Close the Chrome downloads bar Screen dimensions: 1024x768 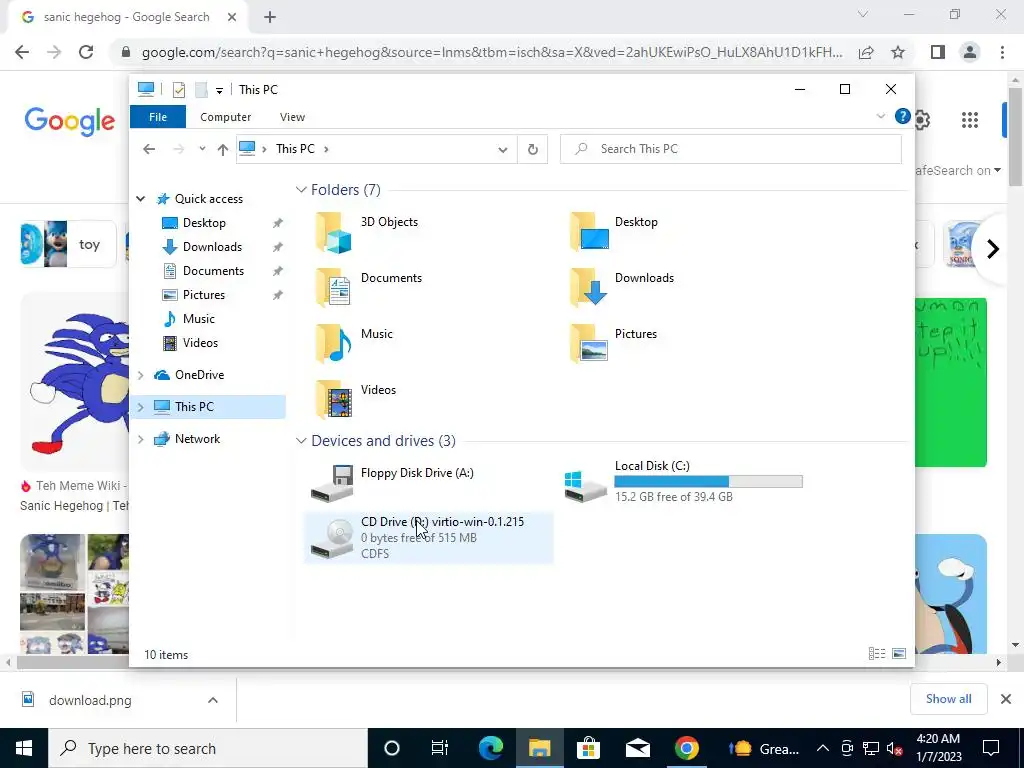point(1006,699)
